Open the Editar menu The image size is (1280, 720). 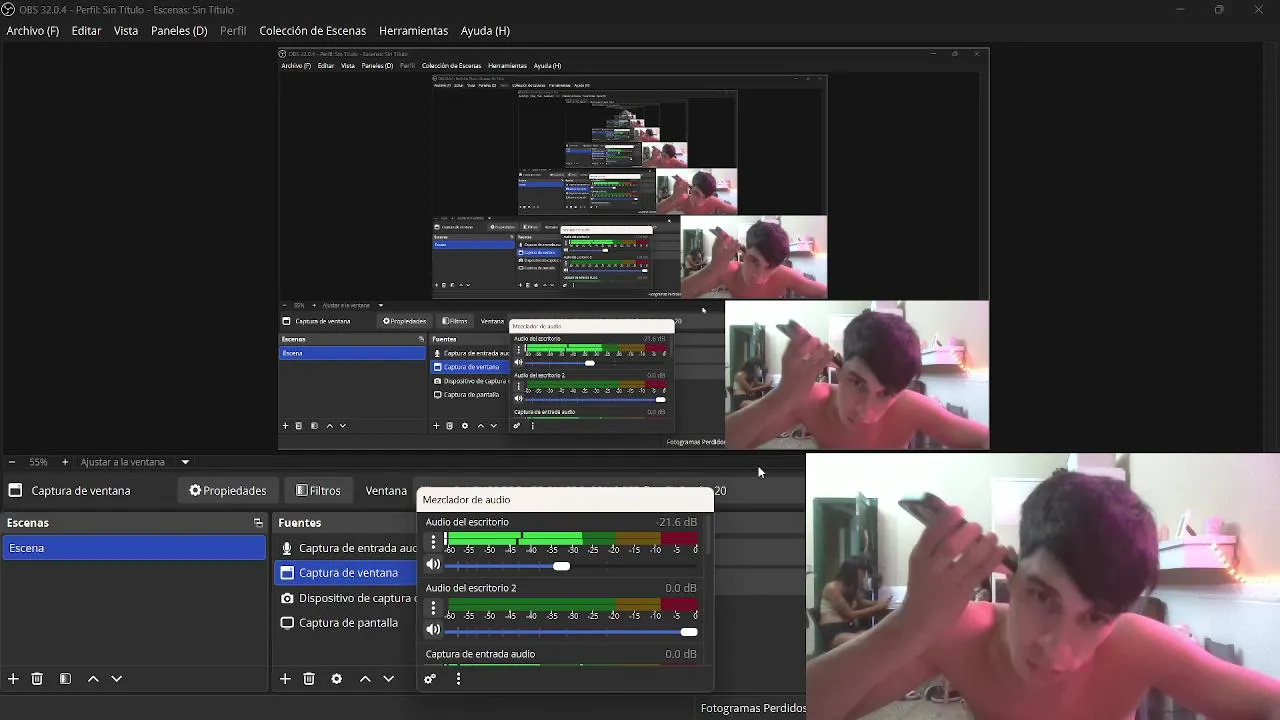point(86,31)
